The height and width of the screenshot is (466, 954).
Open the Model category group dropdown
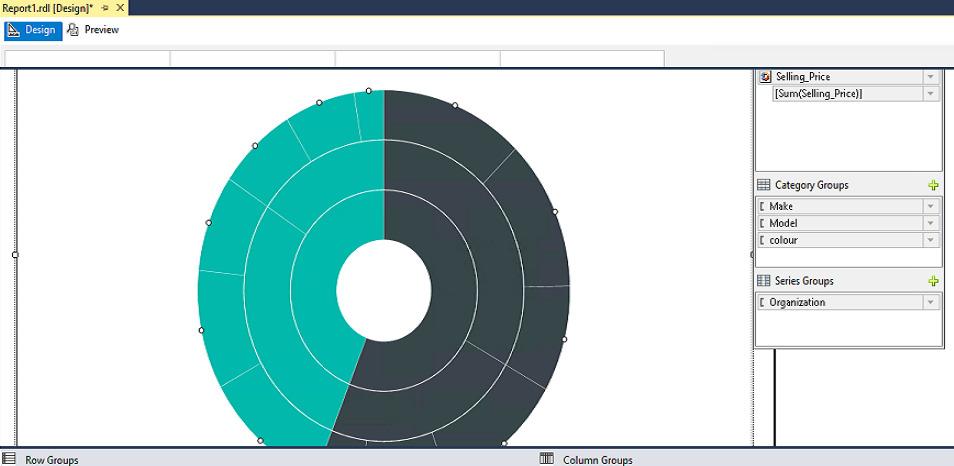930,223
